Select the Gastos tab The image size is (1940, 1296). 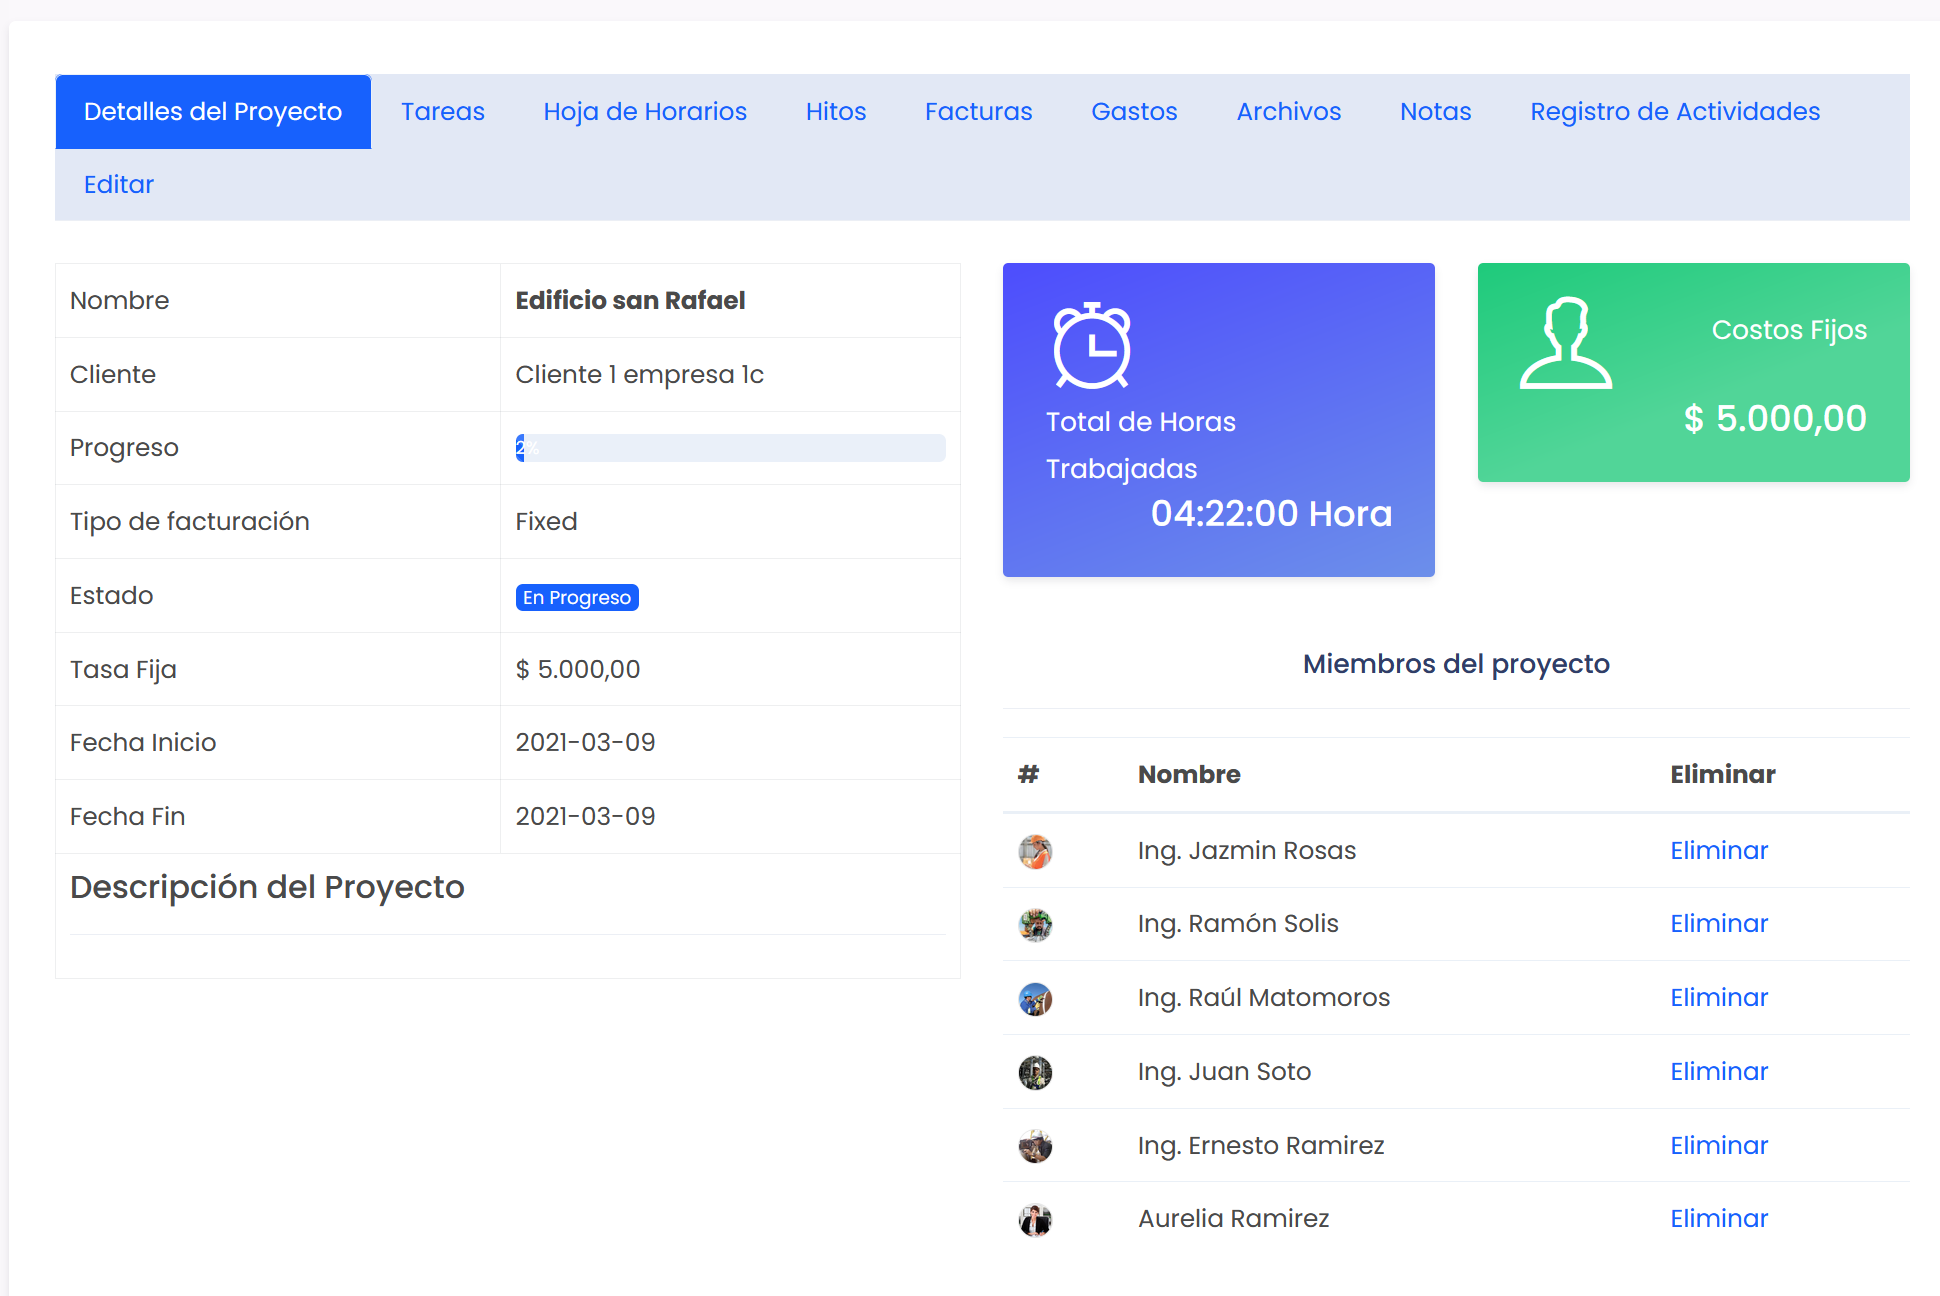pos(1134,112)
